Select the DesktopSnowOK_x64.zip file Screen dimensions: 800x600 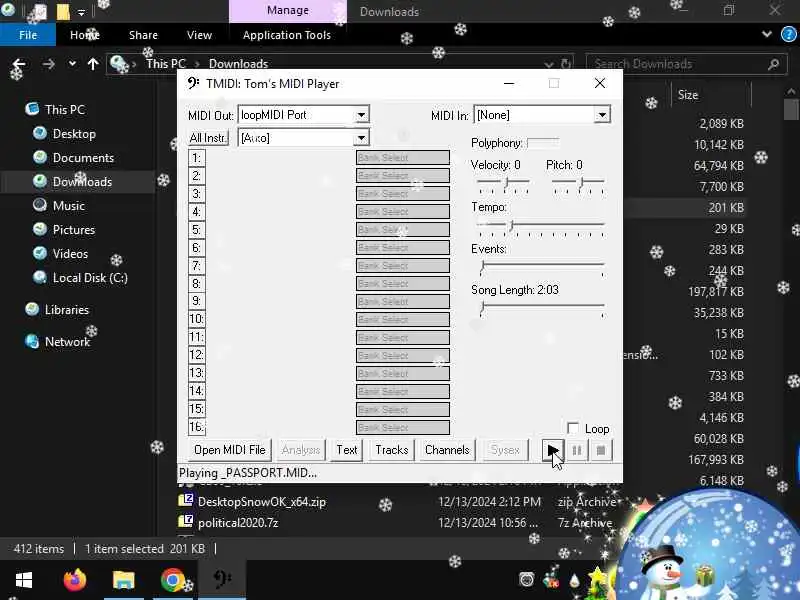tap(262, 502)
